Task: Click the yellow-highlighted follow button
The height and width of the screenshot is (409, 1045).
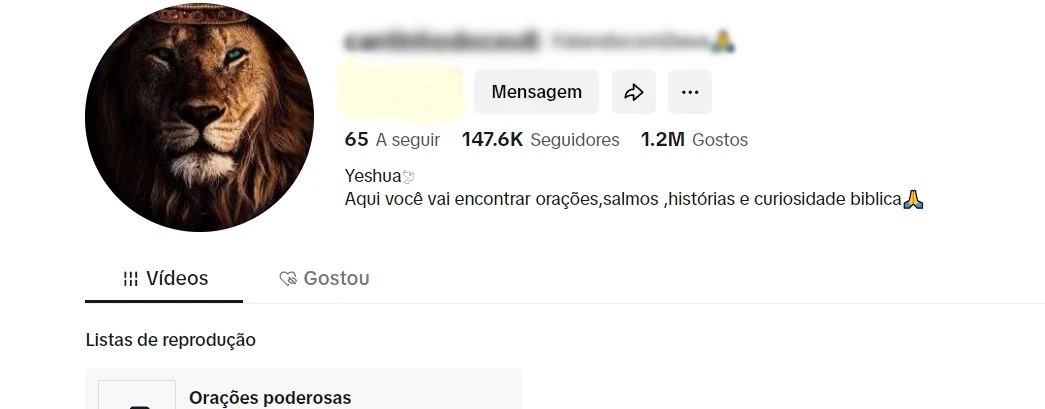Action: pyautogui.click(x=401, y=92)
